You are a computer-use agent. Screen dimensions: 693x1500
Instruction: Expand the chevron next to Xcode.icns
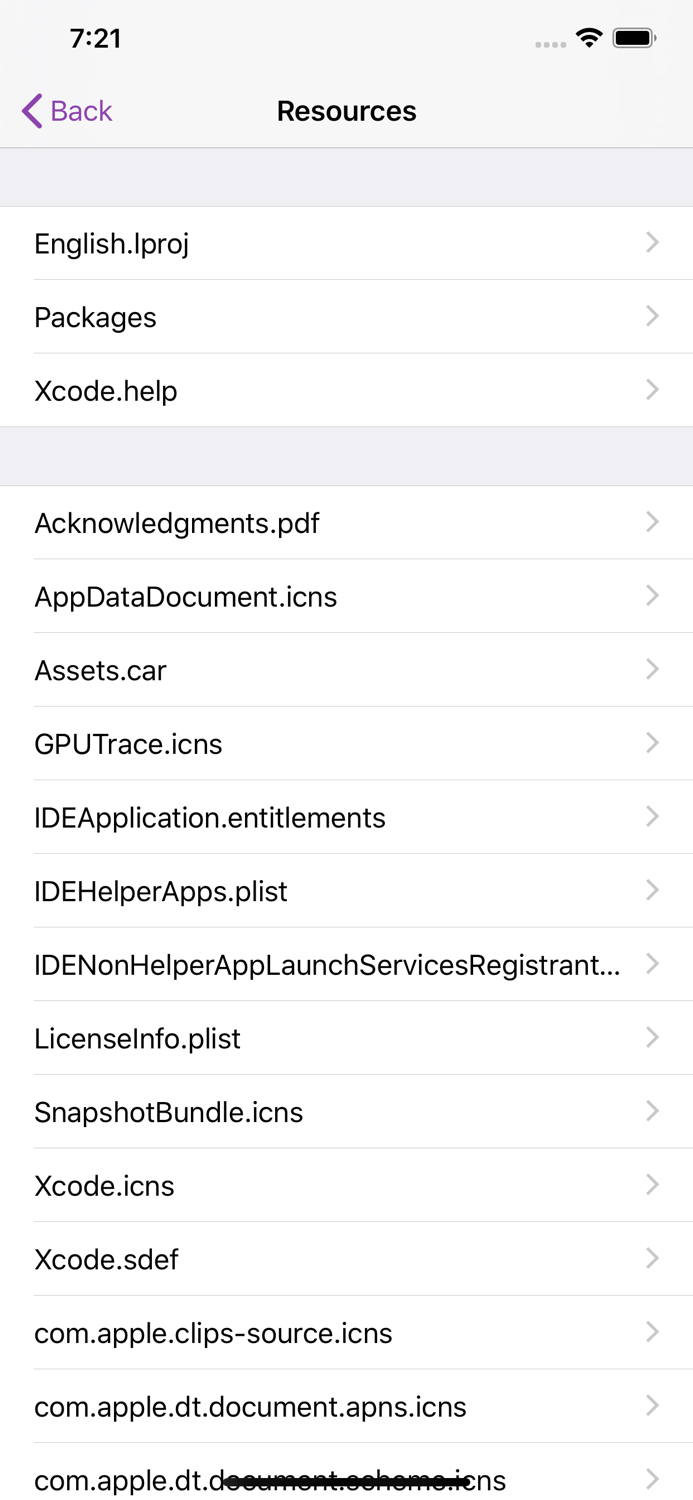click(x=652, y=1184)
